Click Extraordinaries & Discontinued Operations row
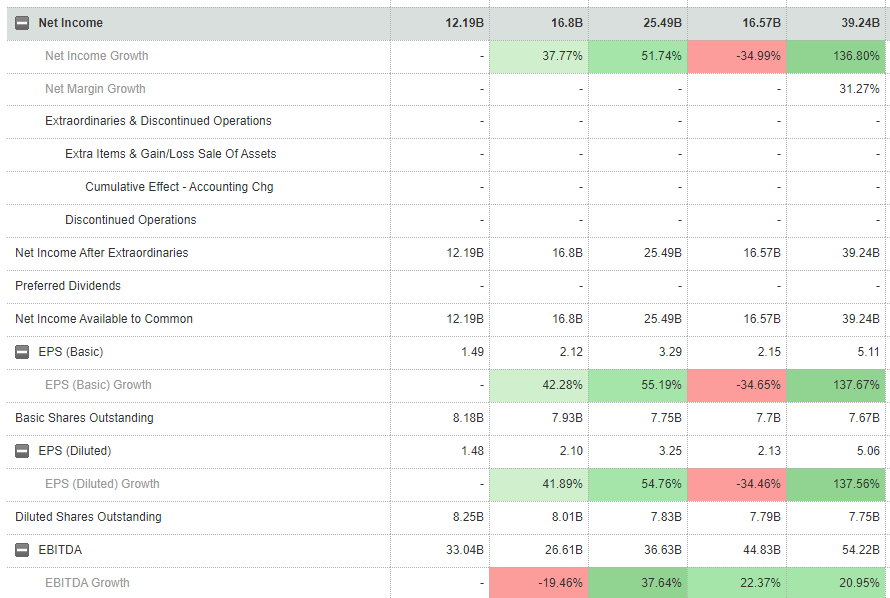The image size is (890, 598). pyautogui.click(x=158, y=121)
